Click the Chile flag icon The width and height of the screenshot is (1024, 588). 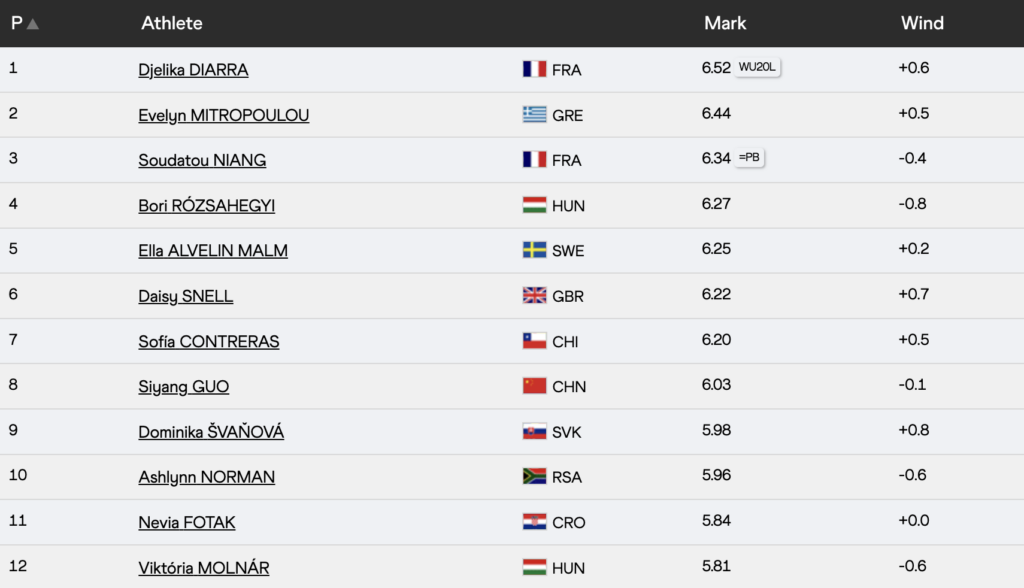tap(534, 341)
